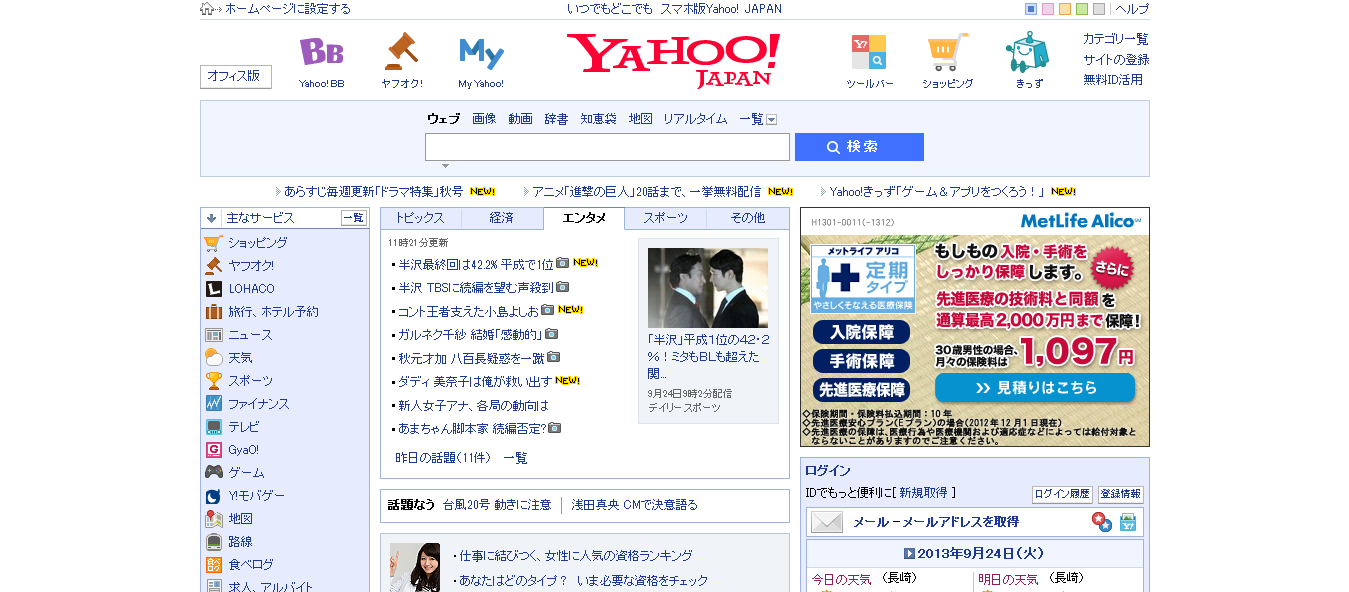This screenshot has width=1349, height=592.
Task: Switch to the スポーツ news tab
Action: tap(665, 218)
